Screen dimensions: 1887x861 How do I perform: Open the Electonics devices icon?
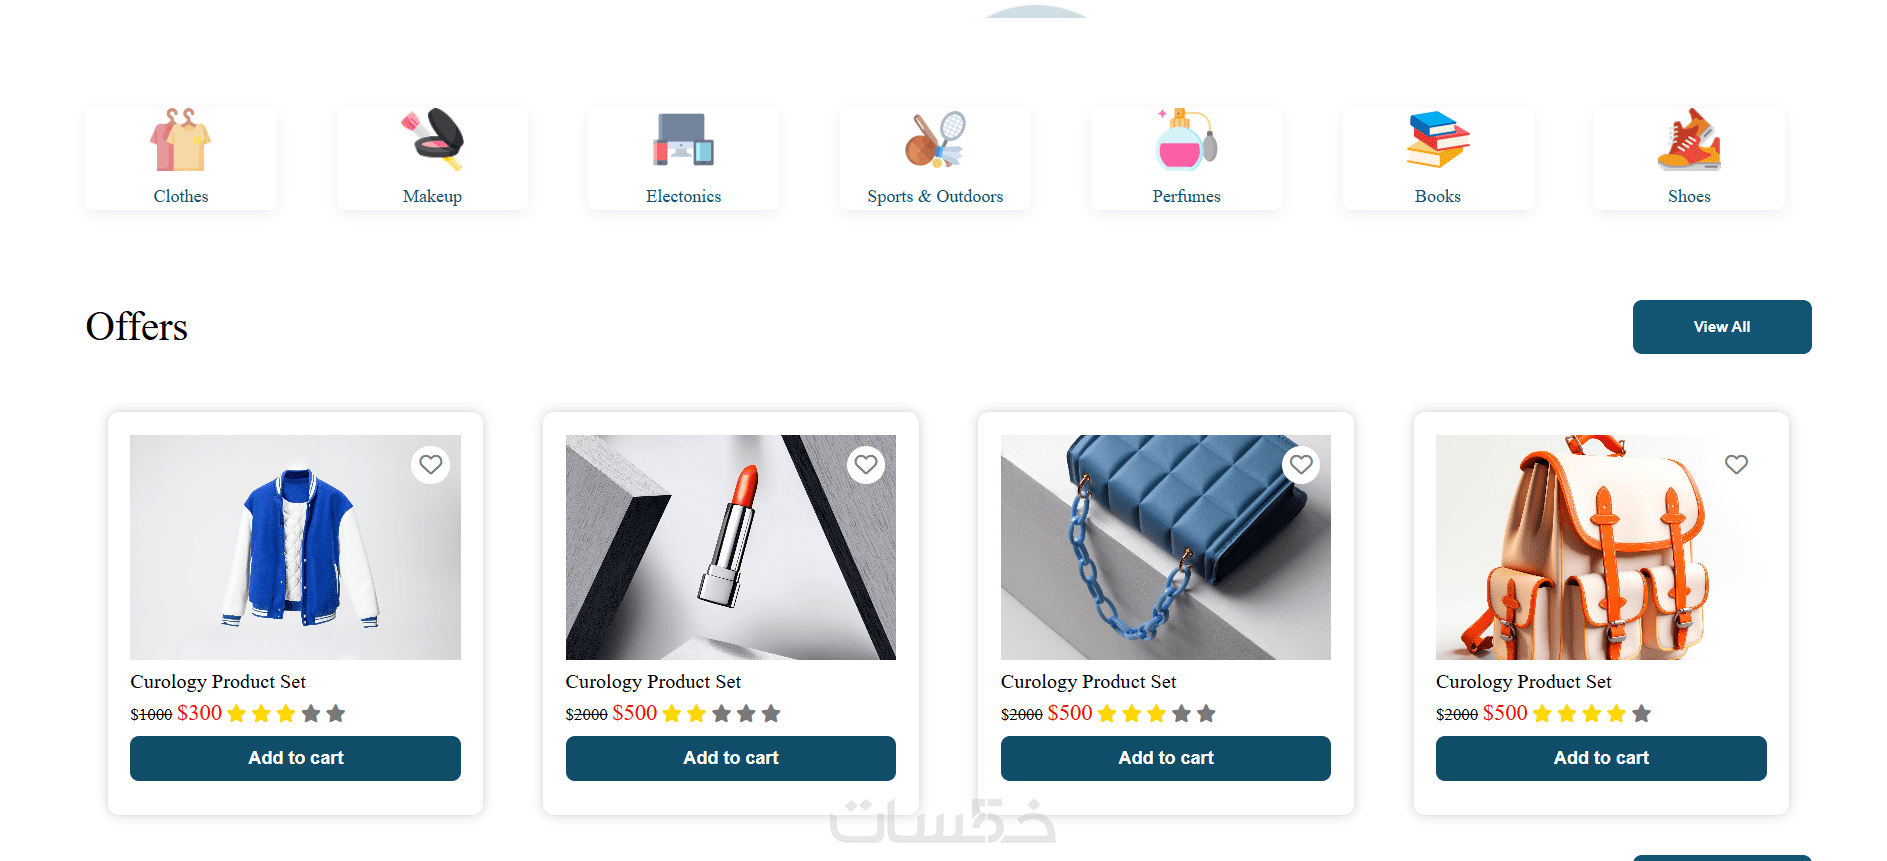[684, 140]
